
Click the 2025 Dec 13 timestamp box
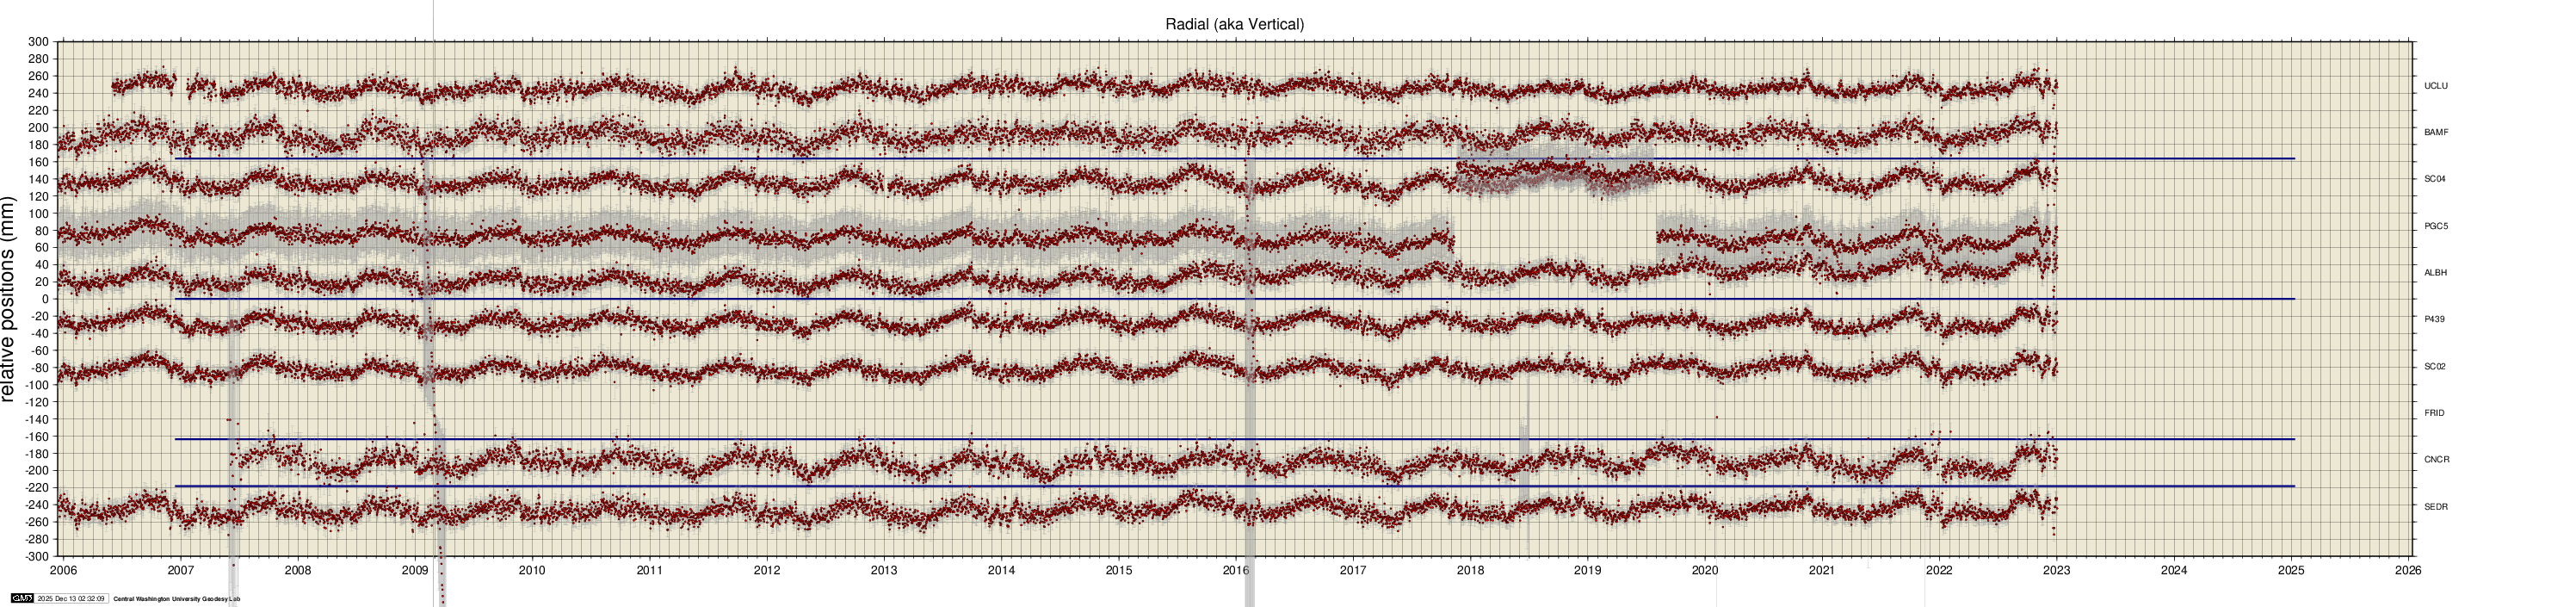[71, 599]
